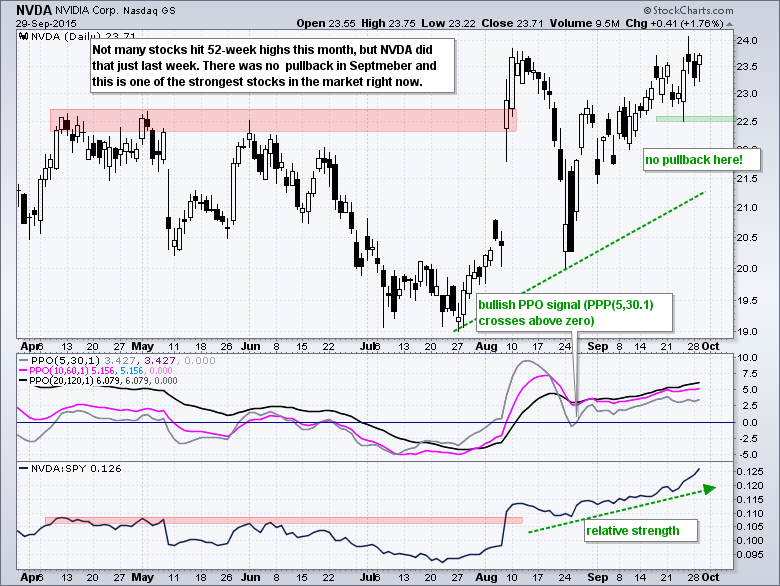Click the 0.0 PPO axis label

(x=750, y=422)
